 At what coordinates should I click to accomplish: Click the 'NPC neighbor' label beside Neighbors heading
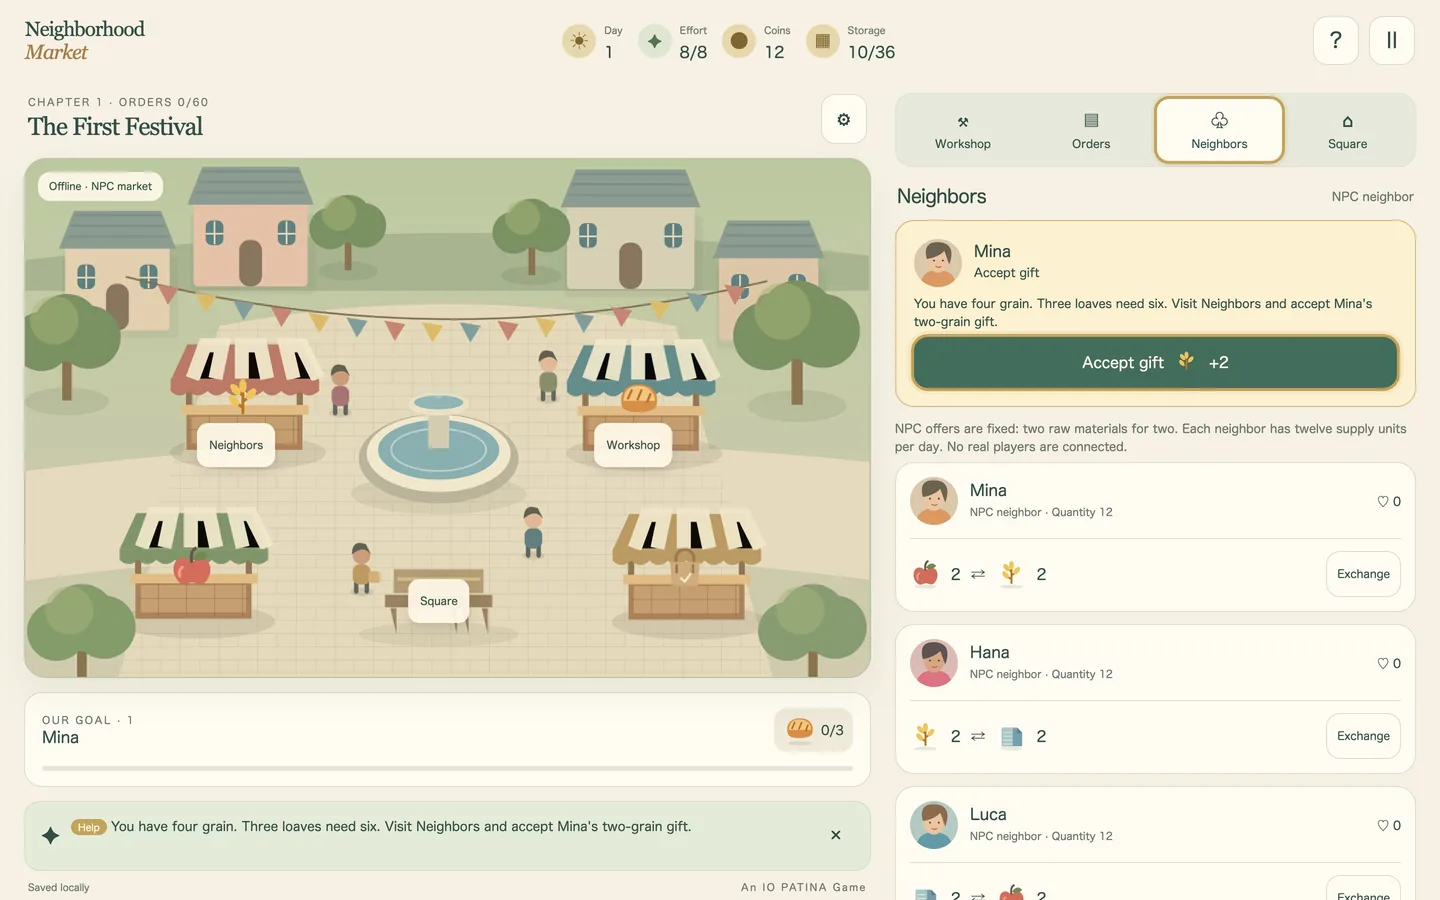[1372, 197]
